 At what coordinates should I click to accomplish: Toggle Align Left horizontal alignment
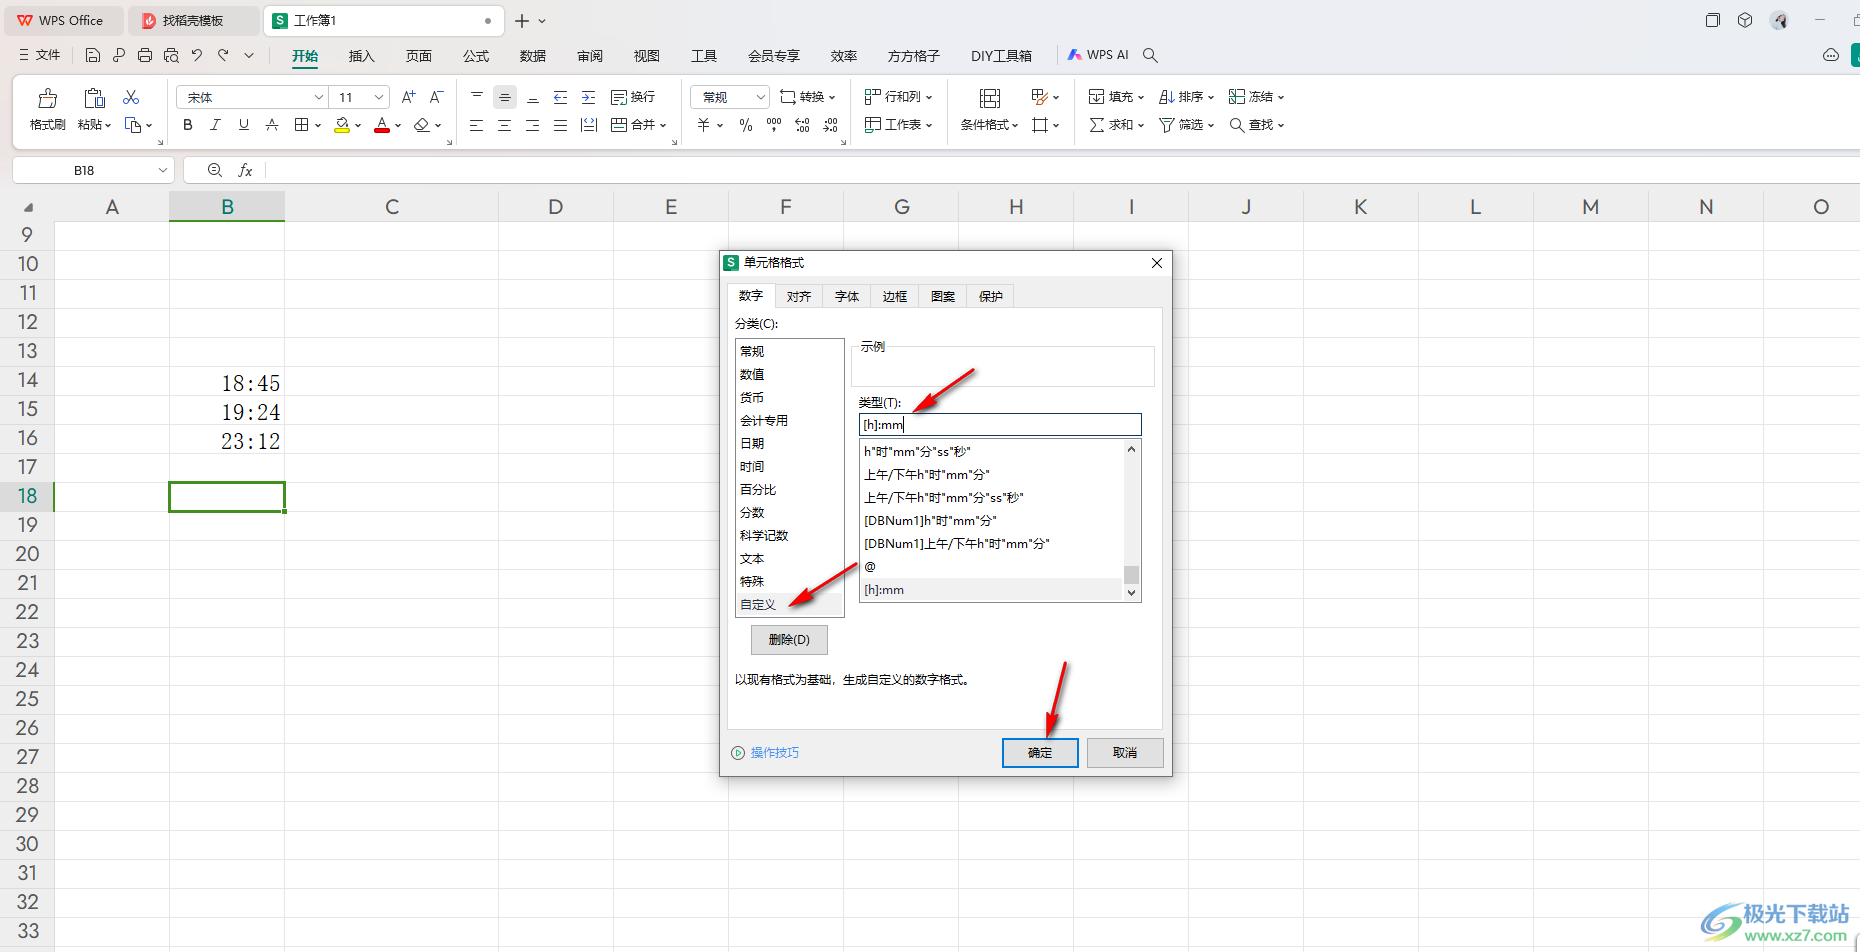point(477,125)
